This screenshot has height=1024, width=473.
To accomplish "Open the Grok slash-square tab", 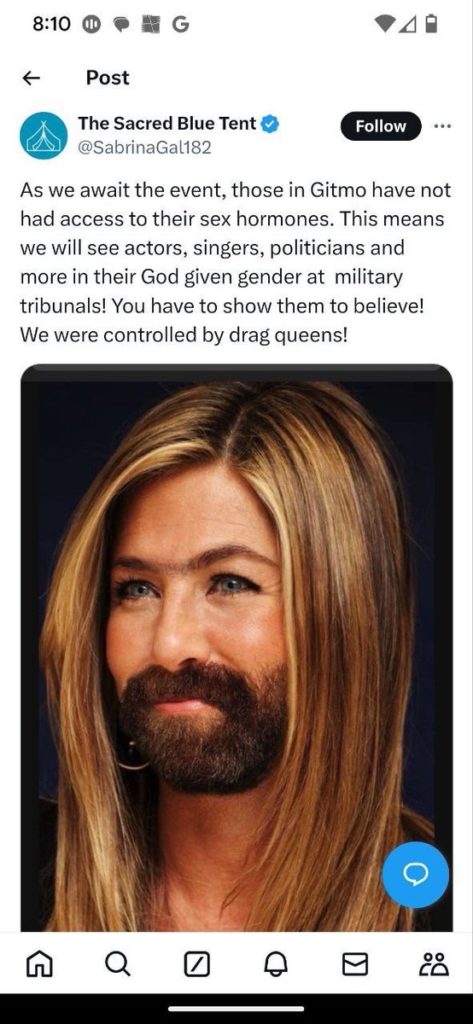I will (x=197, y=964).
